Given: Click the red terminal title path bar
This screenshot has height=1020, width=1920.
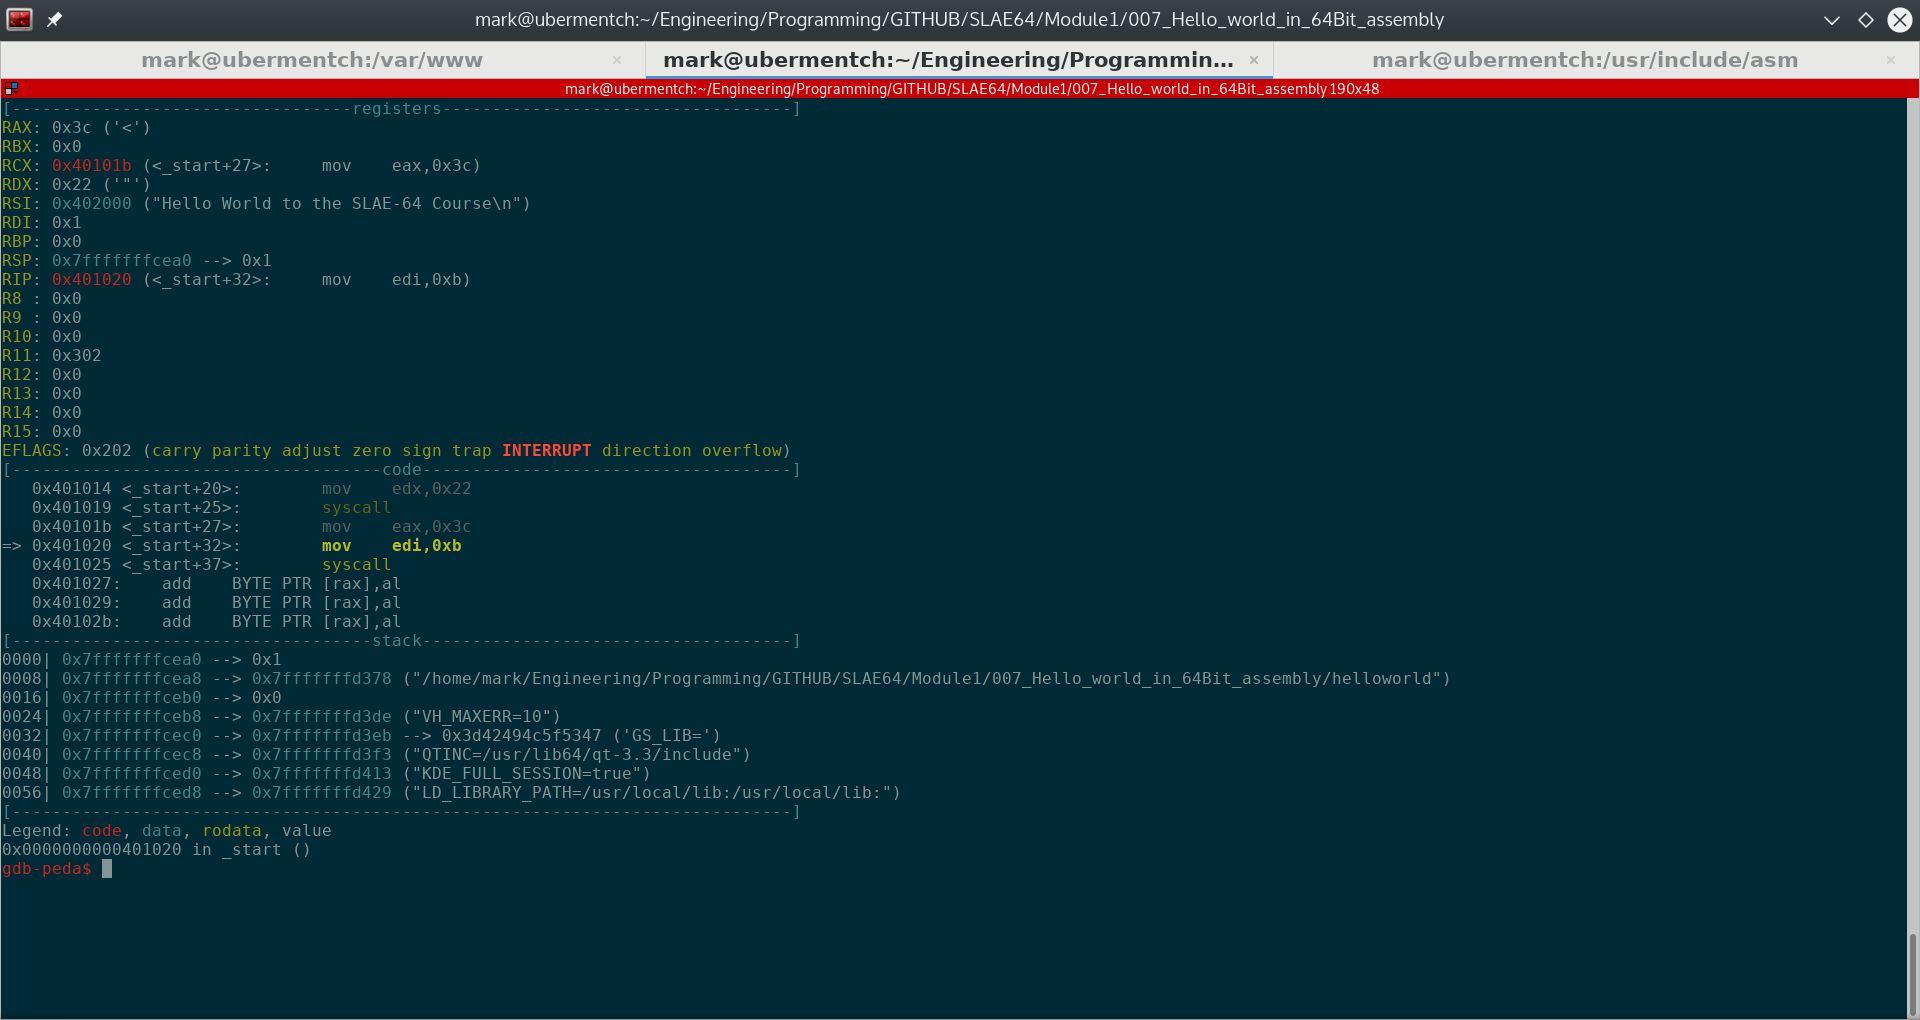Looking at the screenshot, I should click(971, 89).
